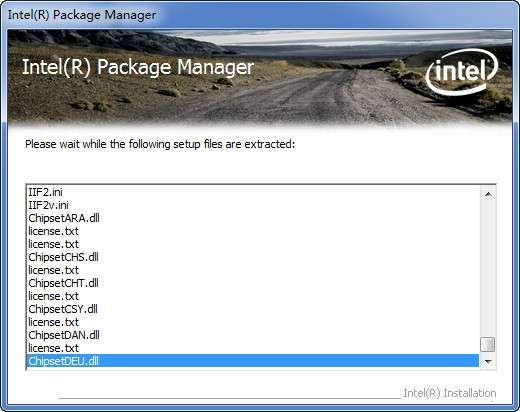Image resolution: width=520 pixels, height=412 pixels.
Task: Click the scroll down arrow of the file list
Action: pos(488,361)
